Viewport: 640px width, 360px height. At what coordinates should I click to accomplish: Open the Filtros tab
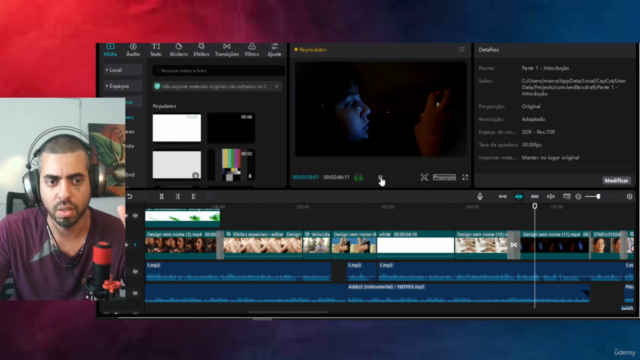(251, 50)
